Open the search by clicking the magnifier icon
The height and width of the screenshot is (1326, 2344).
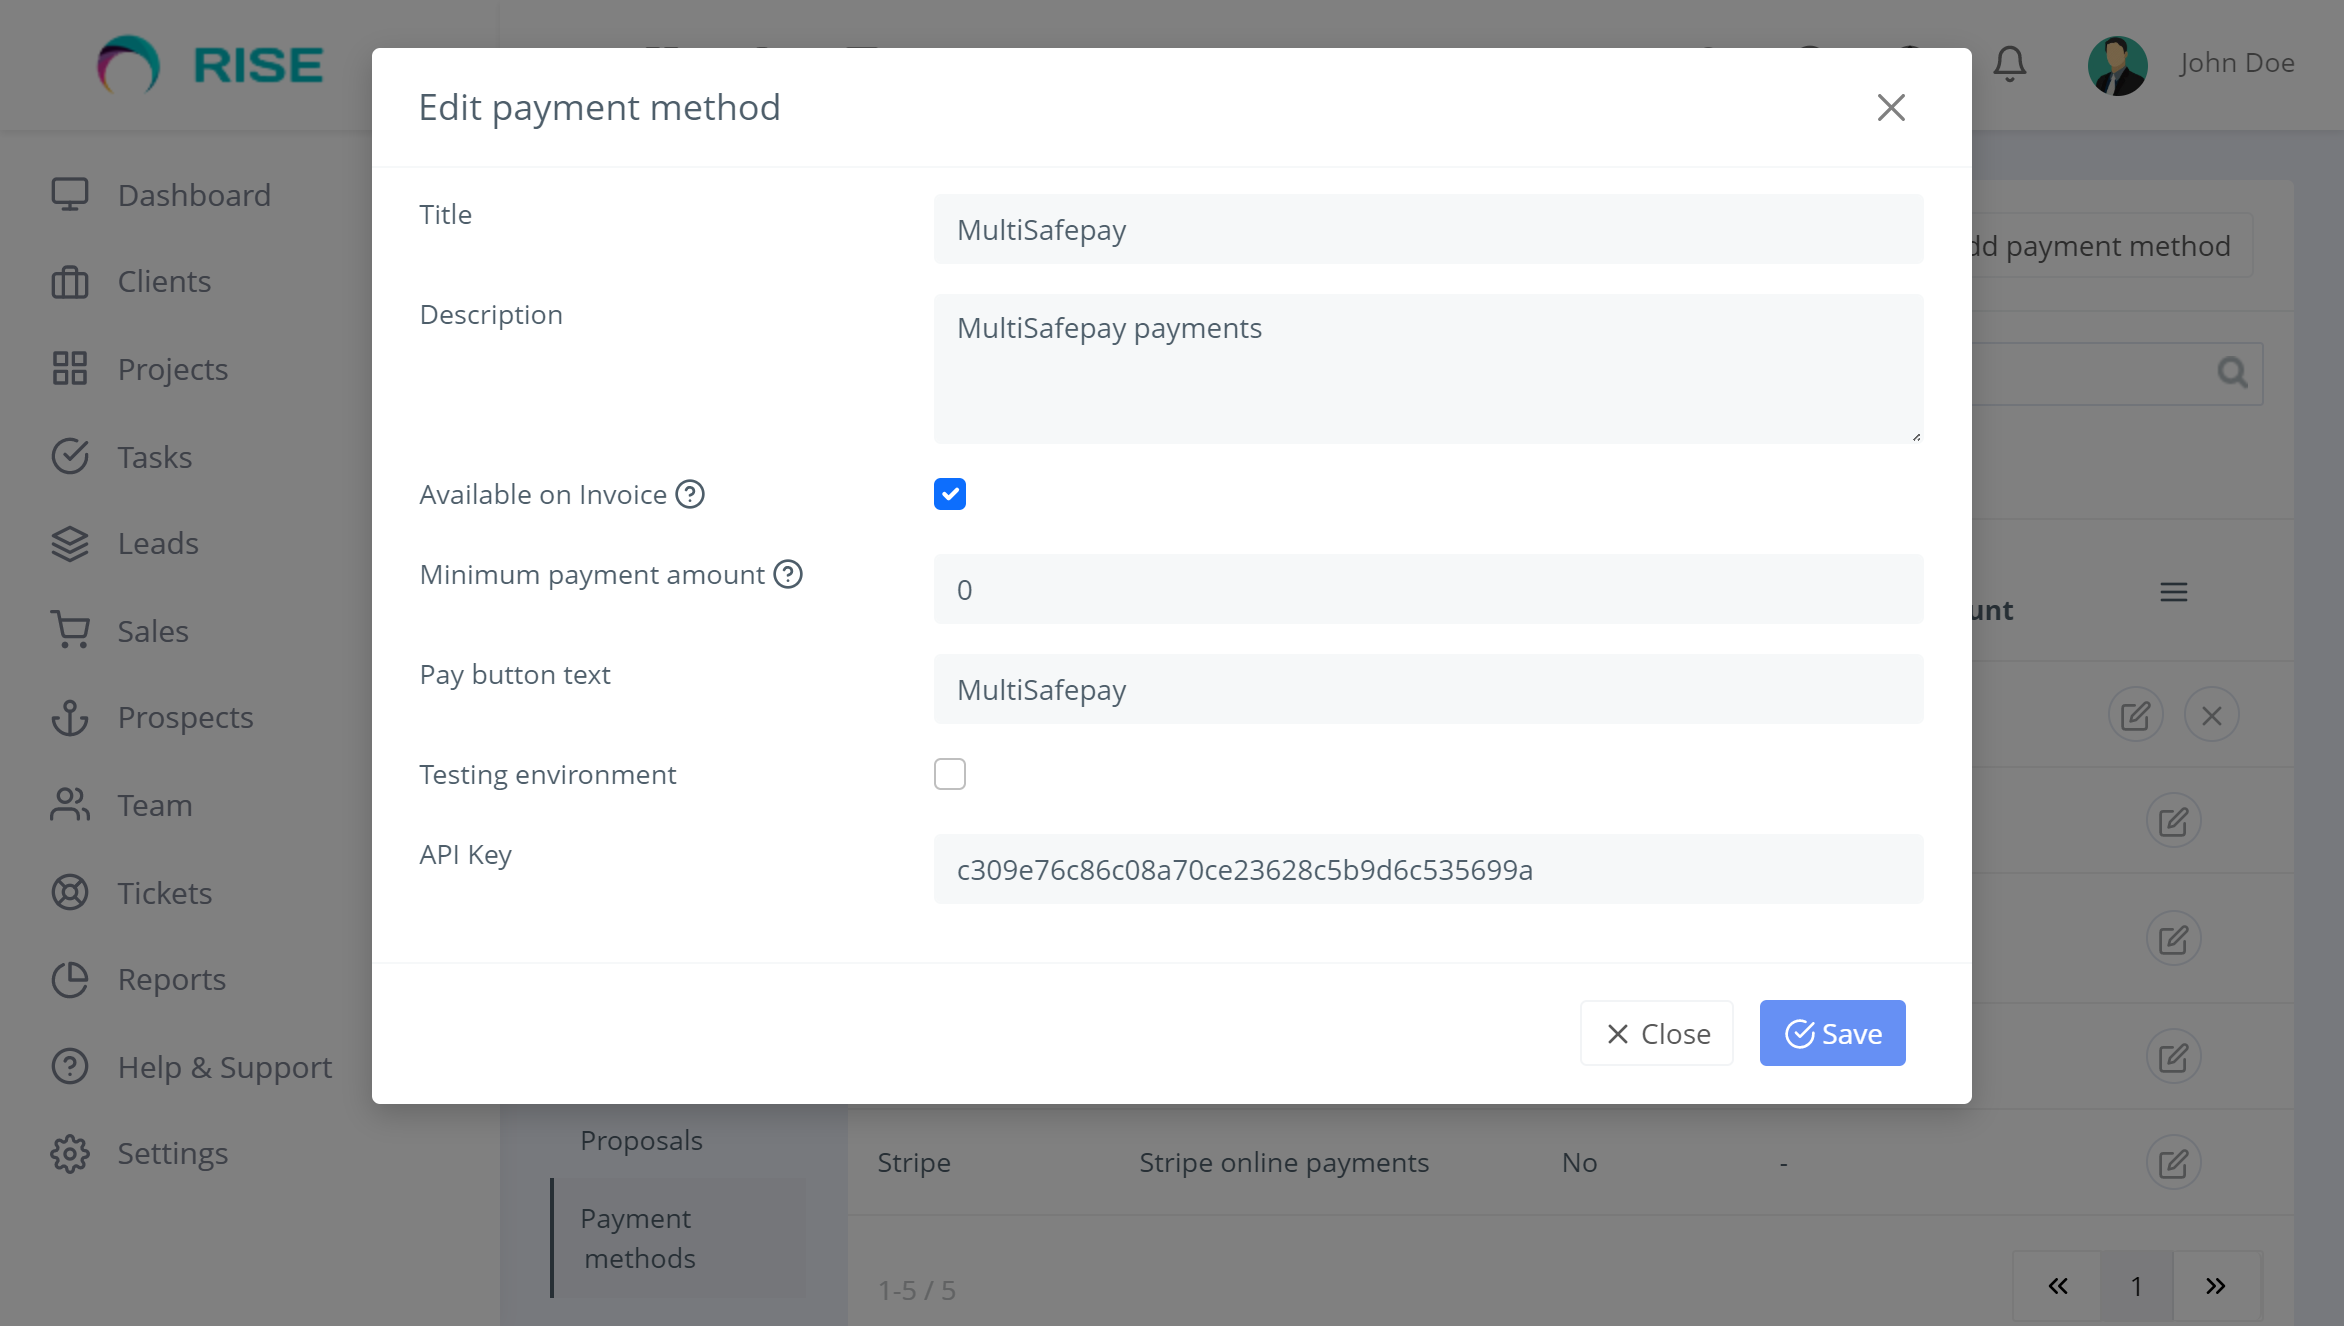point(2232,372)
